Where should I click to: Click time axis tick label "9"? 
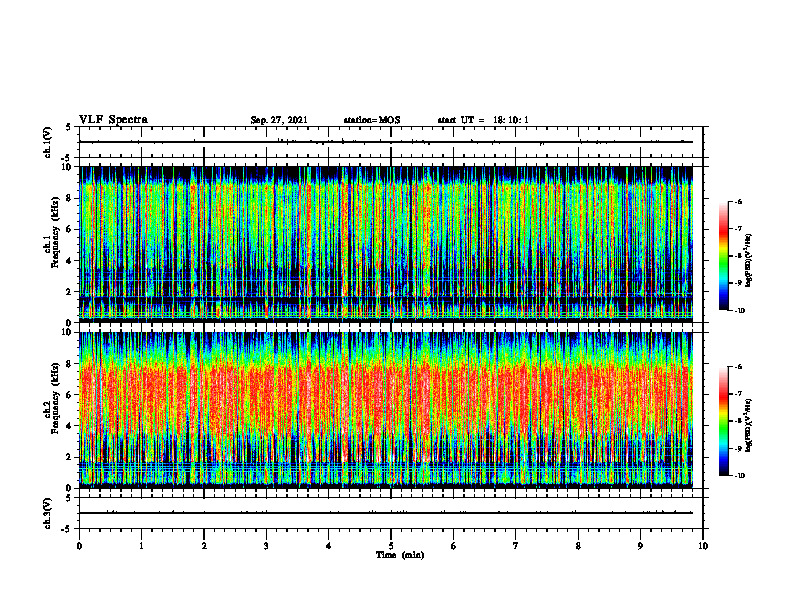coord(640,546)
